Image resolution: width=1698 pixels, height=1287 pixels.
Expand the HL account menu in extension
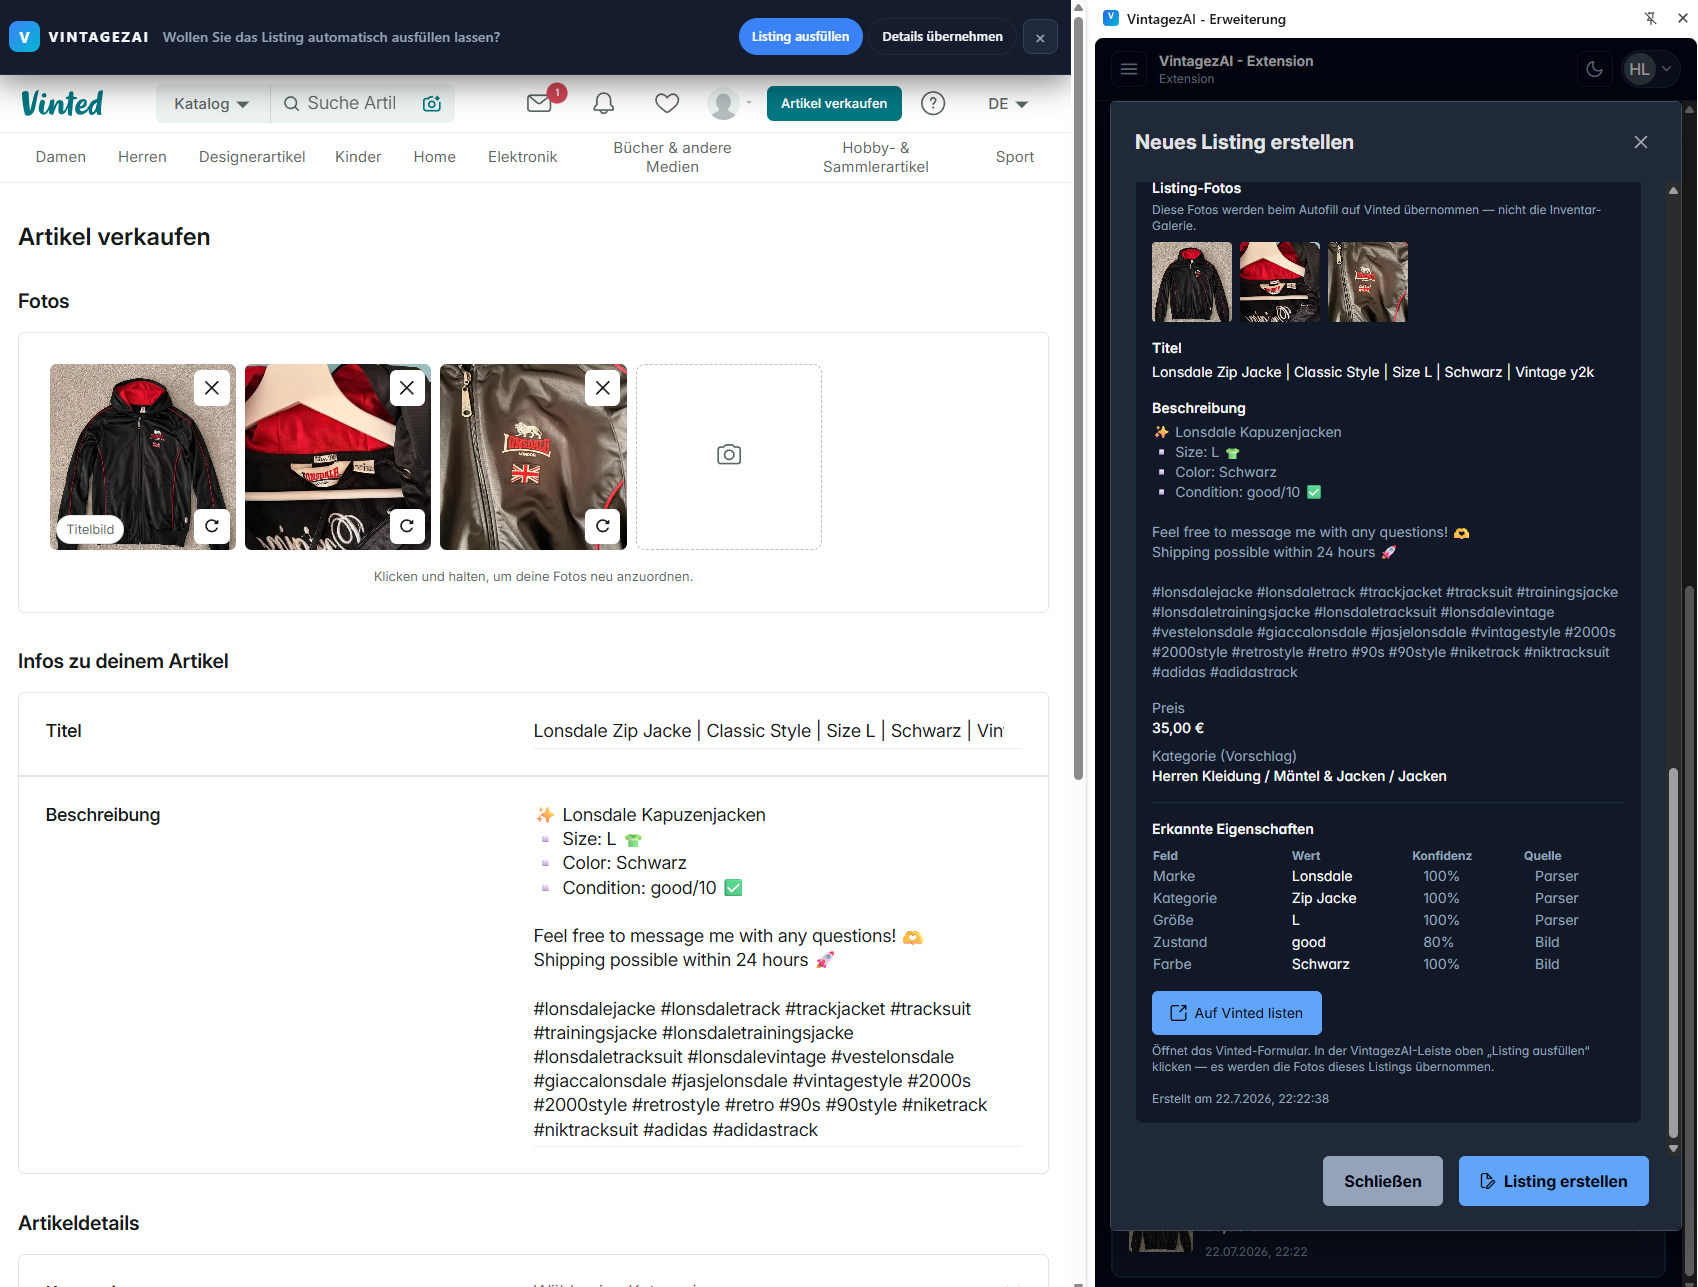[1650, 69]
